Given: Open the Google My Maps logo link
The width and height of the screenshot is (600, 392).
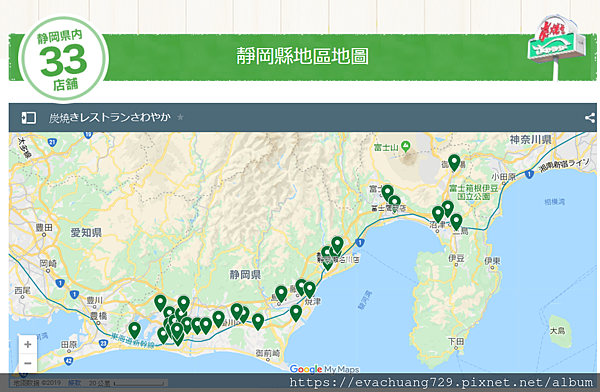Looking at the screenshot, I should click(324, 369).
